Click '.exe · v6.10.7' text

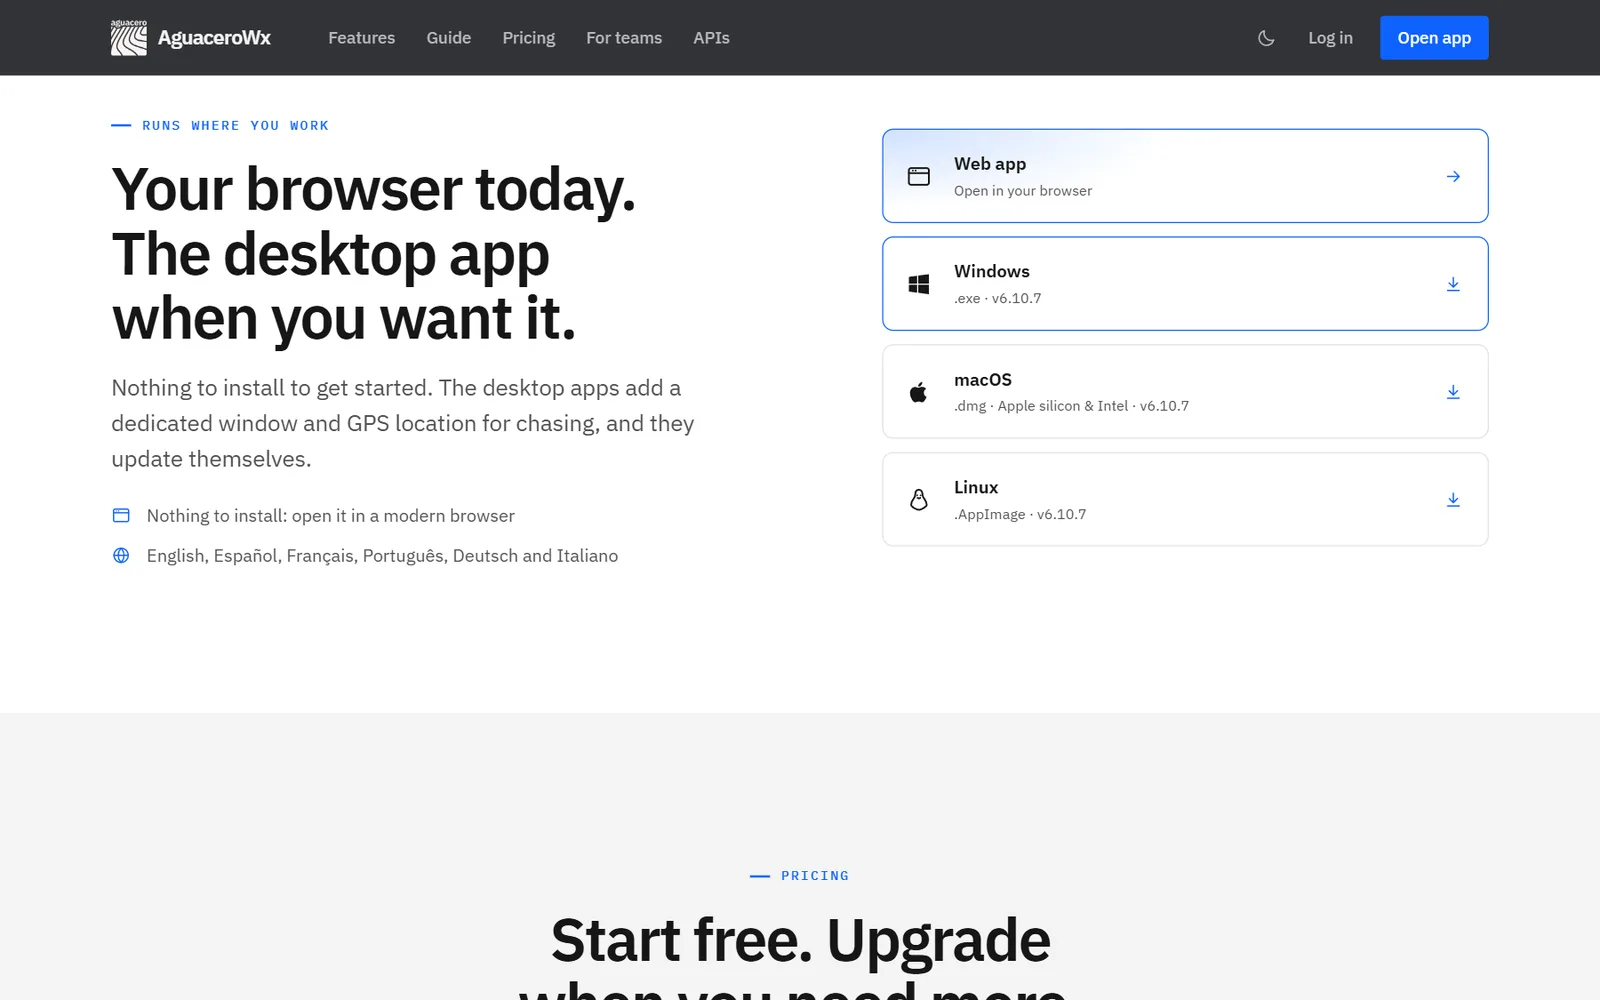pyautogui.click(x=997, y=298)
